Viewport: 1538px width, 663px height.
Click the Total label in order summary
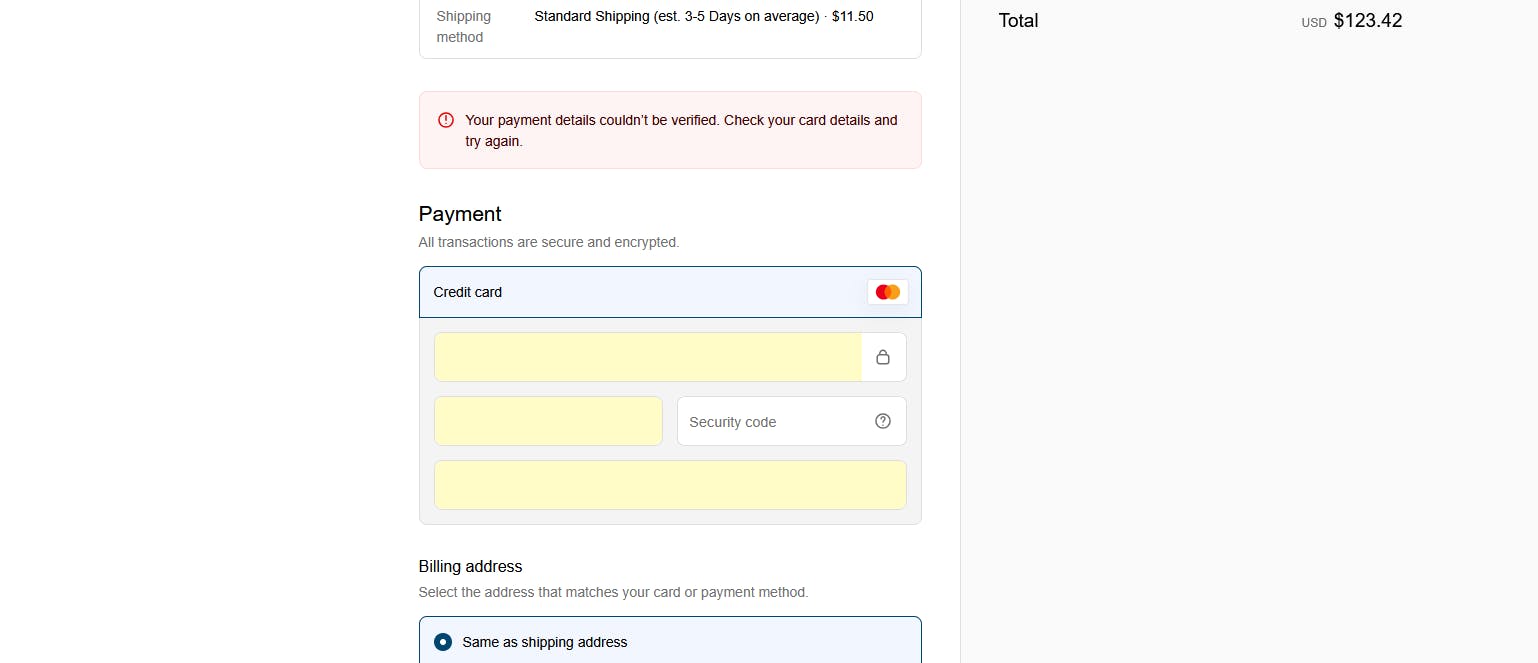pos(1018,21)
